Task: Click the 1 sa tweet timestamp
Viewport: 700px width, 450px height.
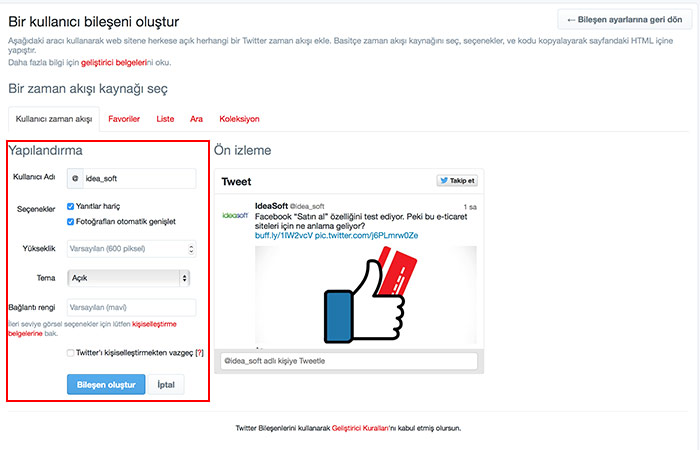Action: (470, 207)
